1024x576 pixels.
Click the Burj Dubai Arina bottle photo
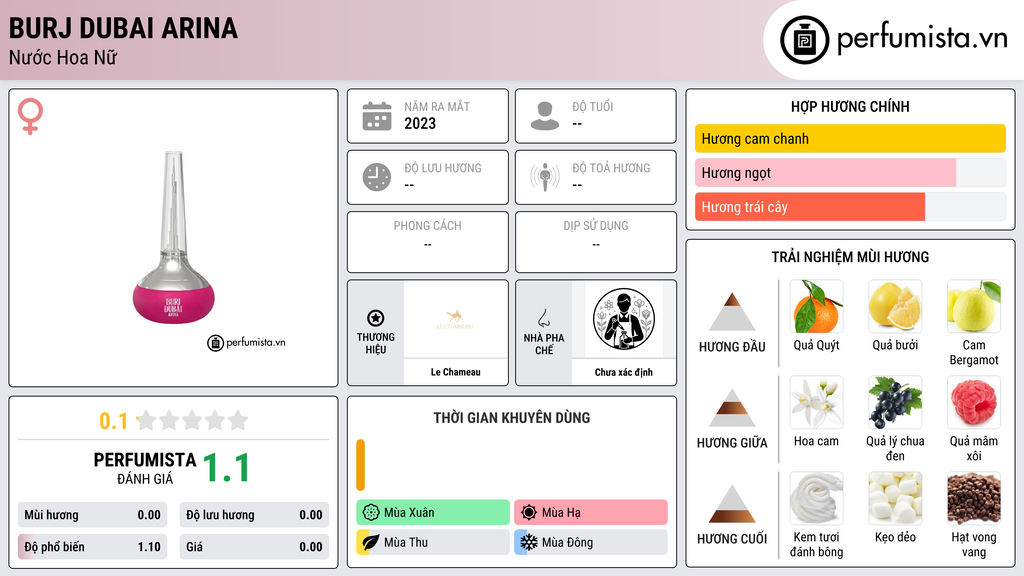[173, 238]
